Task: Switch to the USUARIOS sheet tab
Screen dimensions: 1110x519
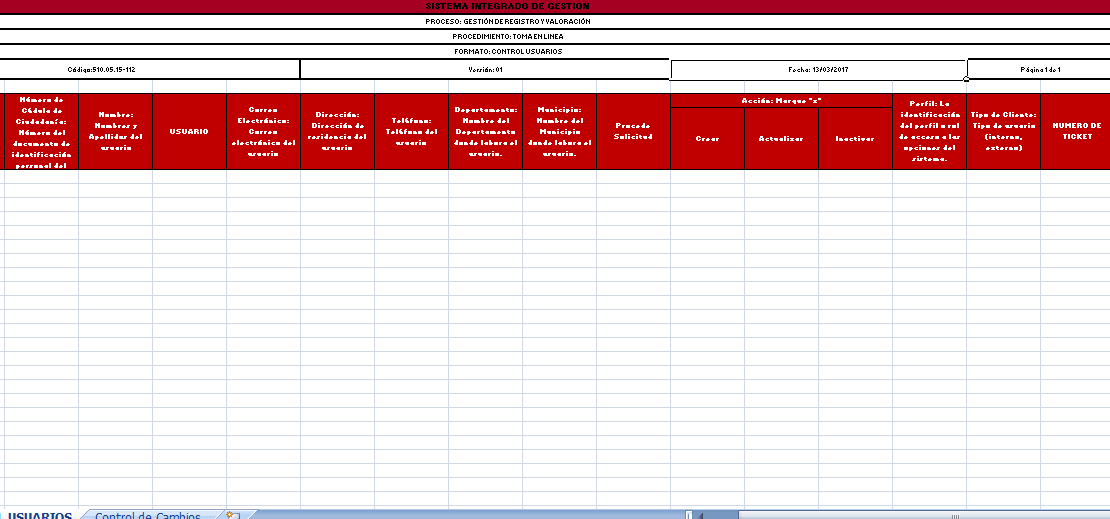Action: tap(39, 515)
